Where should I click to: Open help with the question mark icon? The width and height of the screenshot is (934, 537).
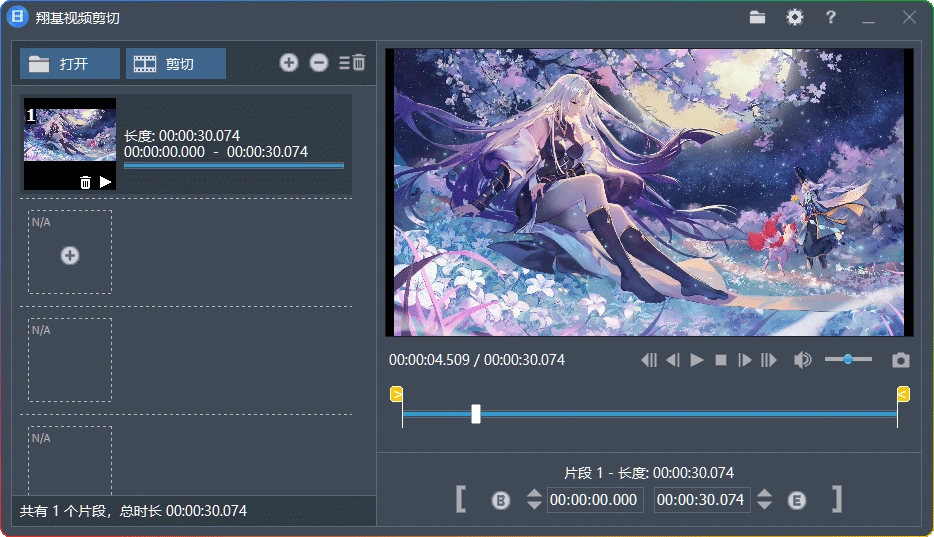(x=830, y=17)
